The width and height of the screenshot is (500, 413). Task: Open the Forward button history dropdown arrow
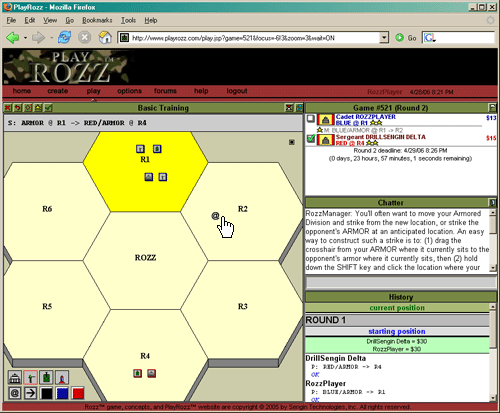tap(51, 38)
